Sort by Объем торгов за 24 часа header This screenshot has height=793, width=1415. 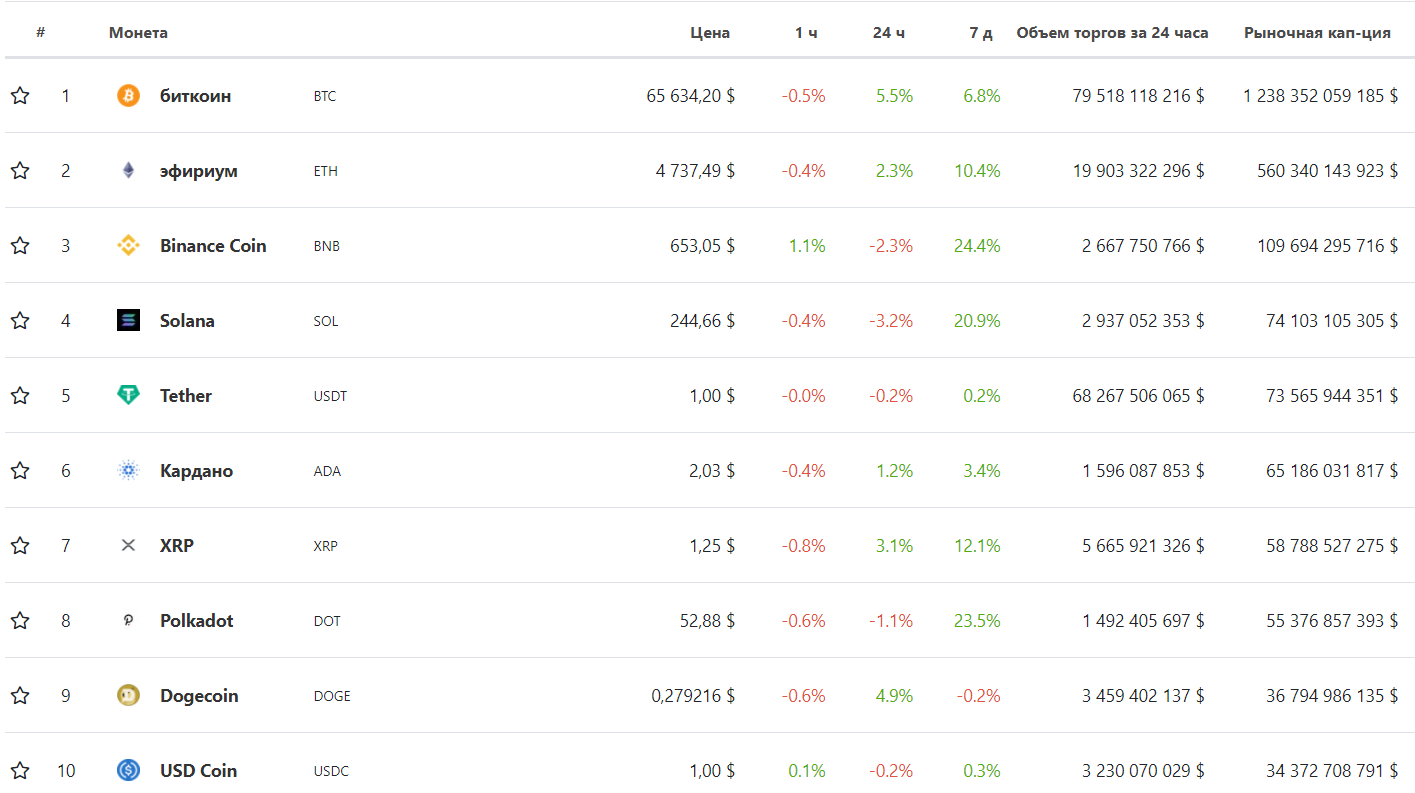1112,33
